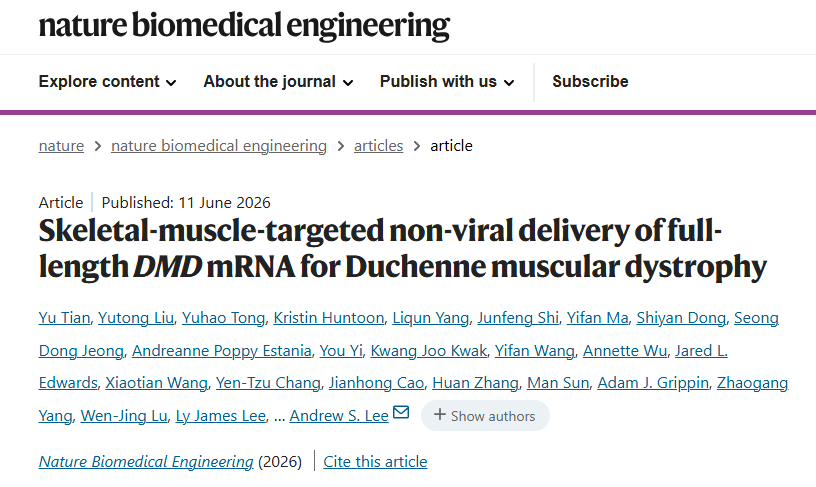Open the About the journal dropdown
This screenshot has width=816, height=487.
278,82
